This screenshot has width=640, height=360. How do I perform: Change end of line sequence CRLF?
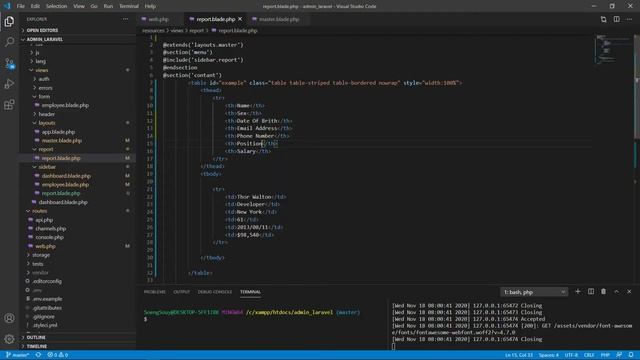tap(589, 355)
